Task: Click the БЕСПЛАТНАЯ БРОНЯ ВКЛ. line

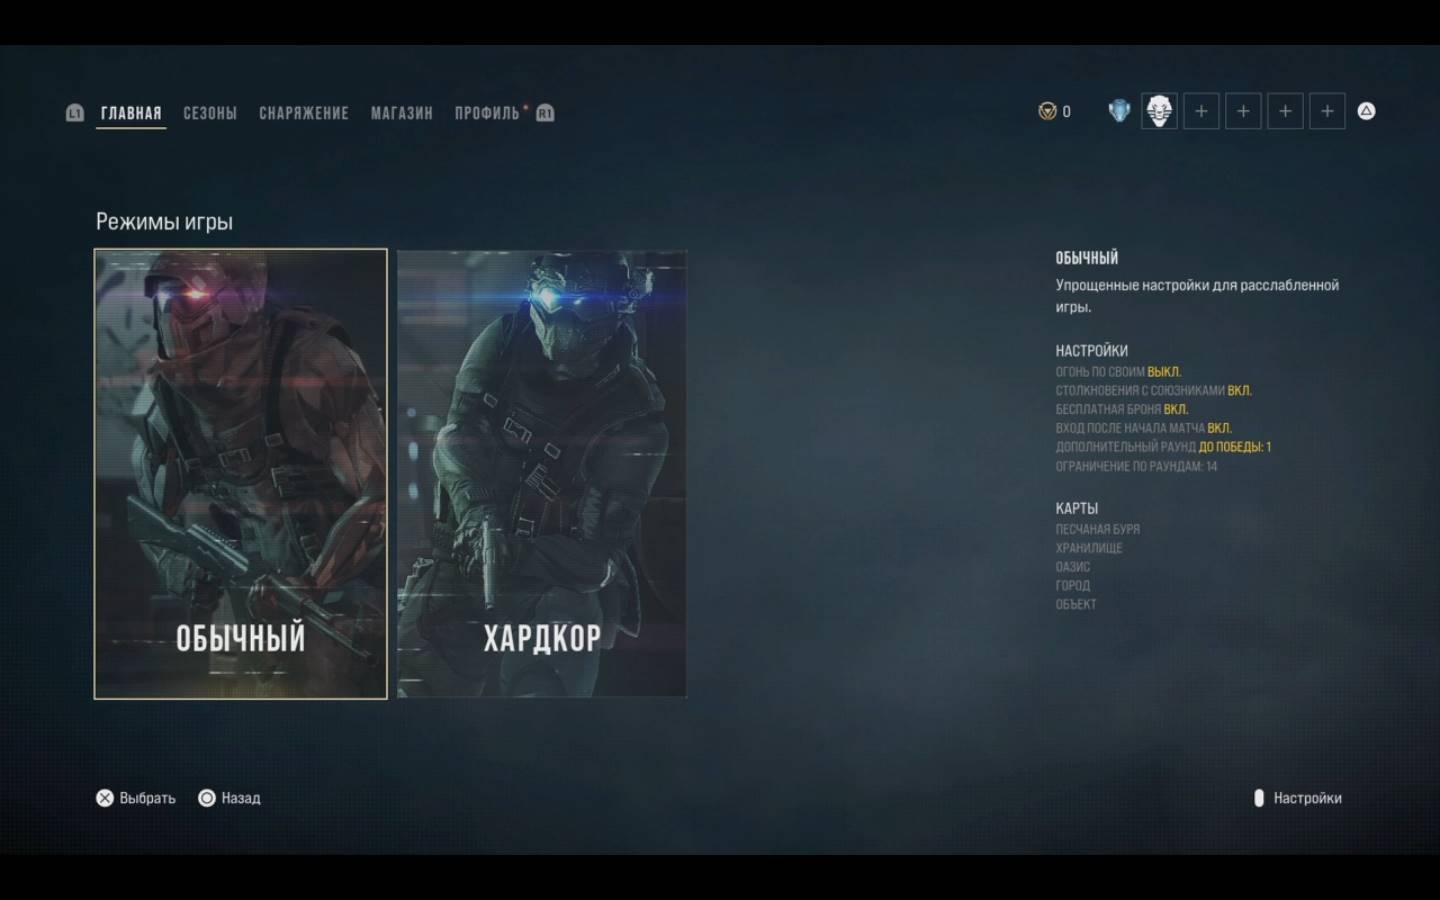Action: (1122, 410)
